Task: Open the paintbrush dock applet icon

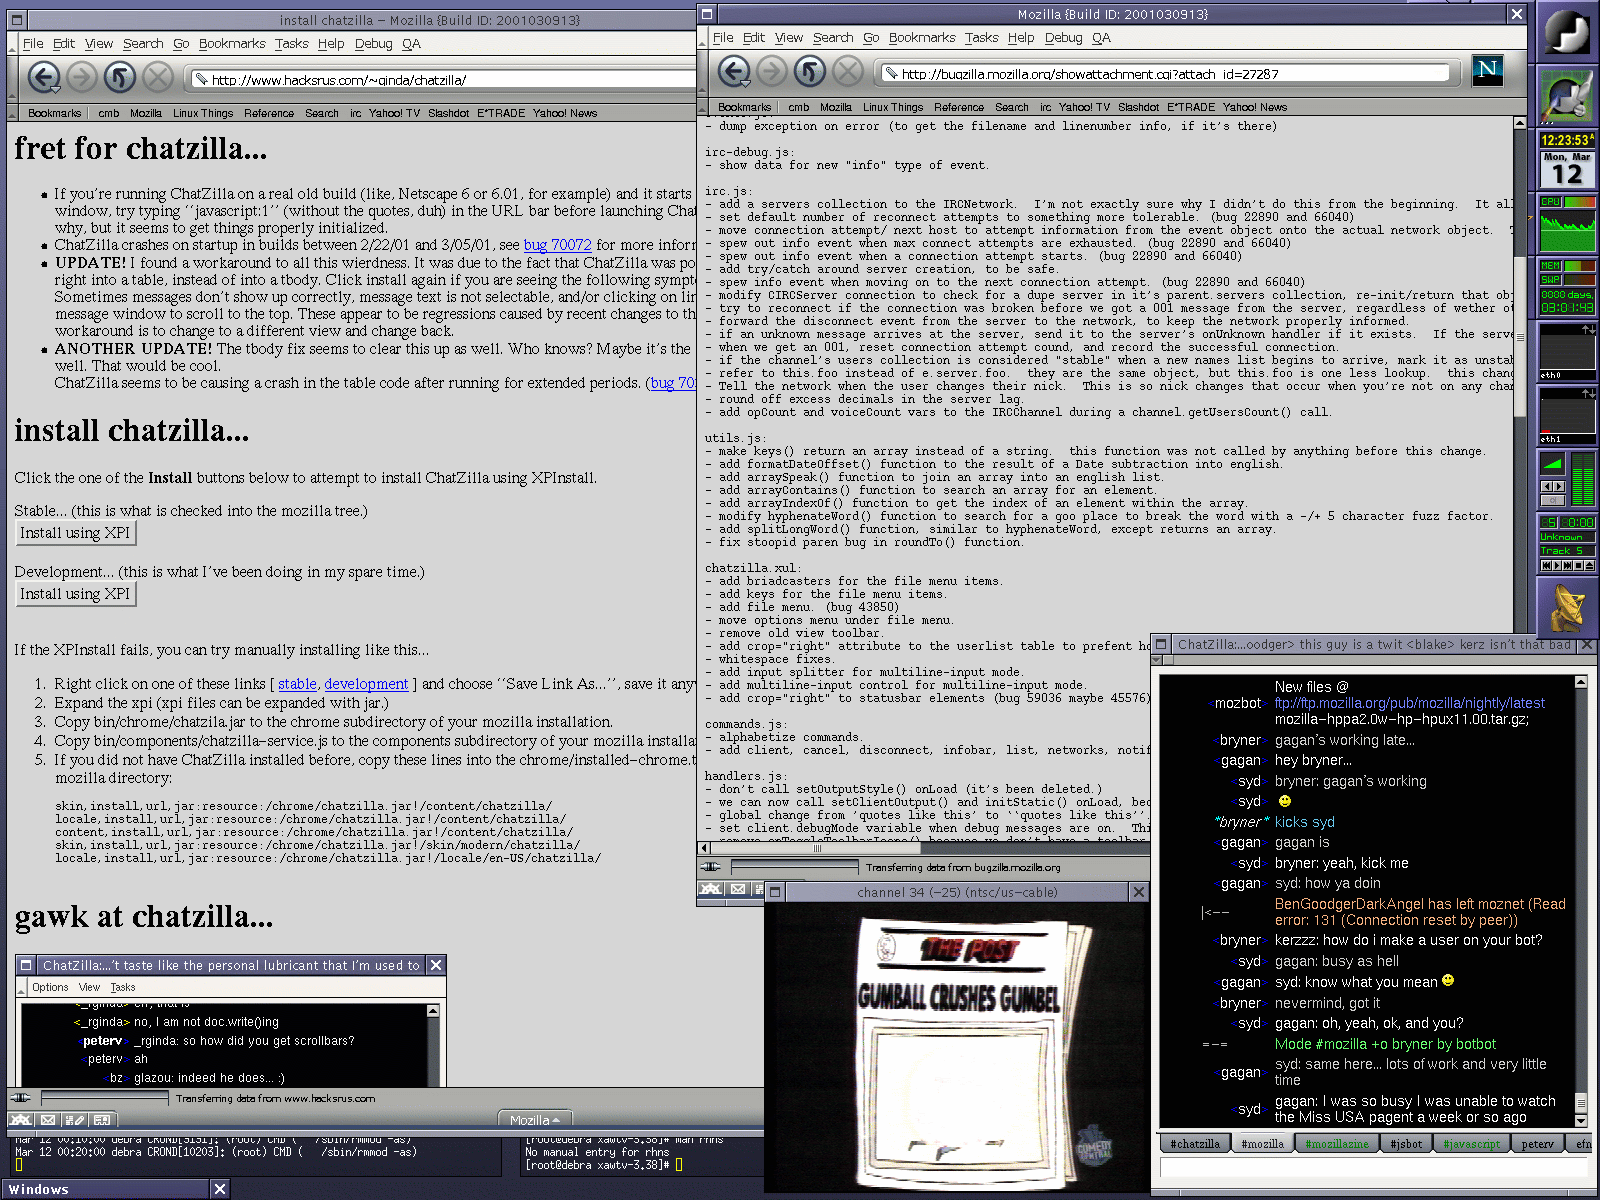Action: click(1567, 97)
